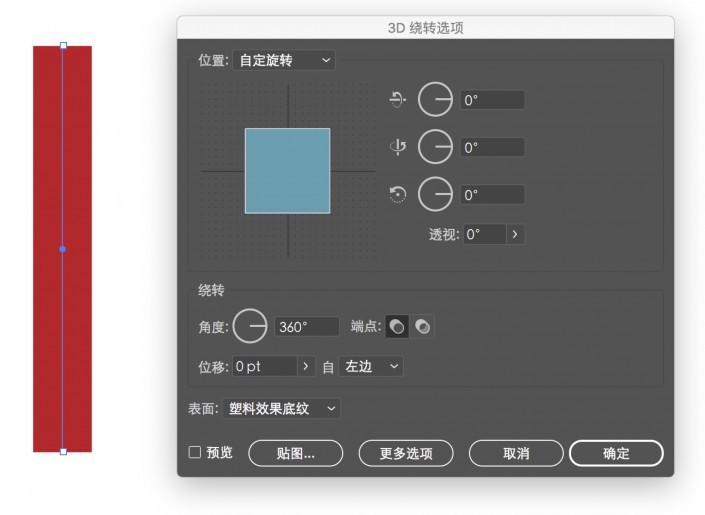The image size is (705, 515).
Task: Click the blue rotation preview cube
Action: click(287, 170)
